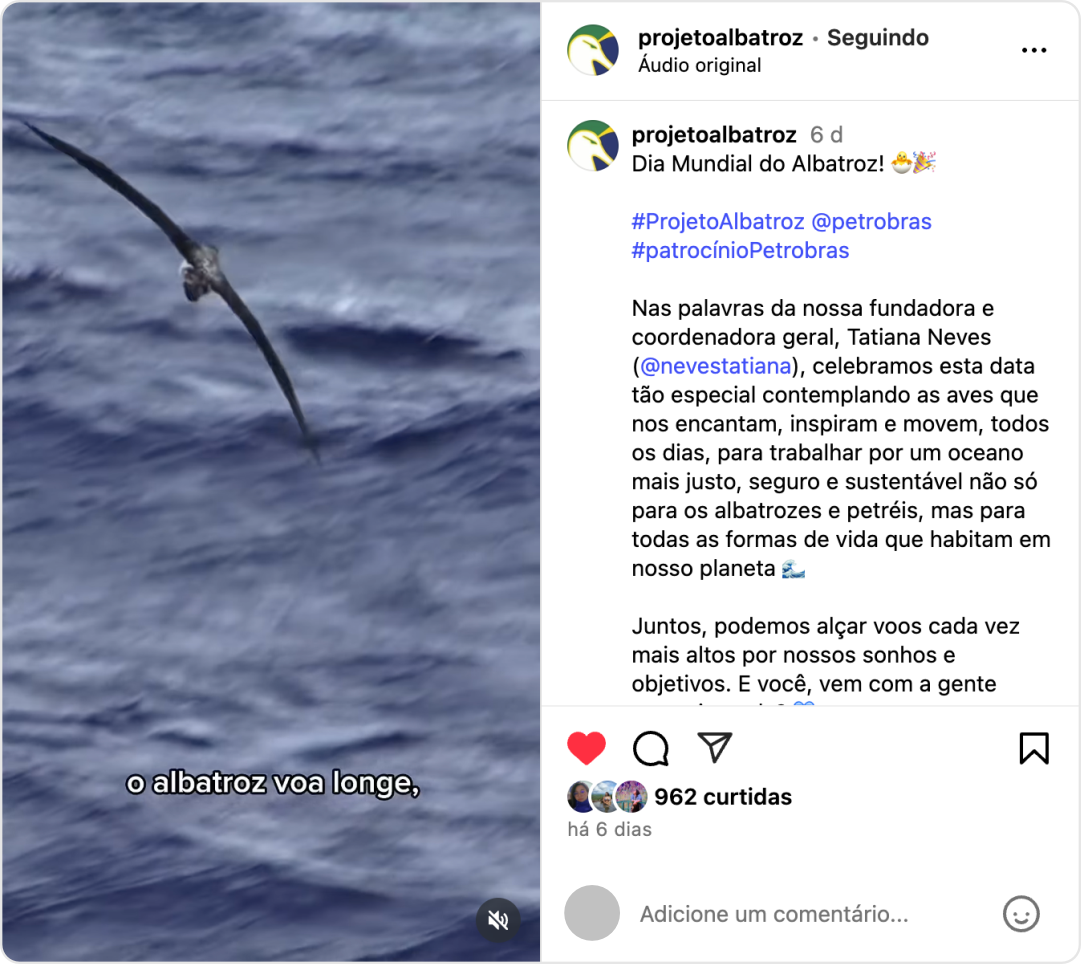
Task: Click the projetoalbatroz avatar beside the caption
Action: point(592,145)
